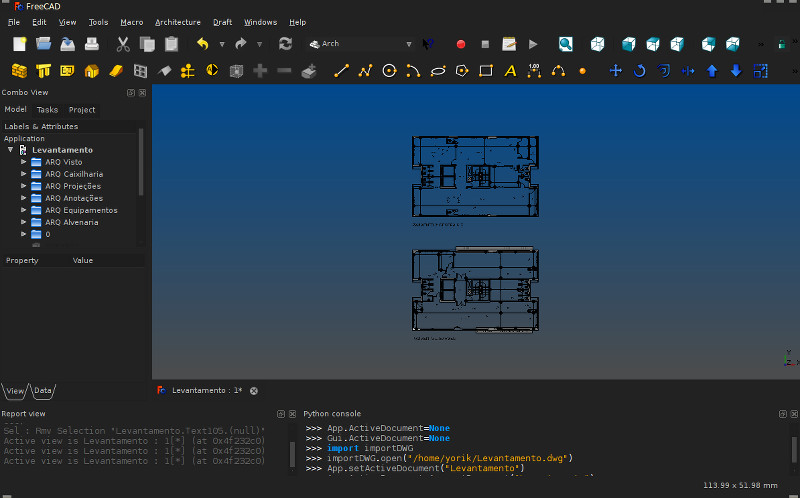Select the Draft Downgrade down arrow
Viewport: 800px width, 498px height.
(x=736, y=71)
